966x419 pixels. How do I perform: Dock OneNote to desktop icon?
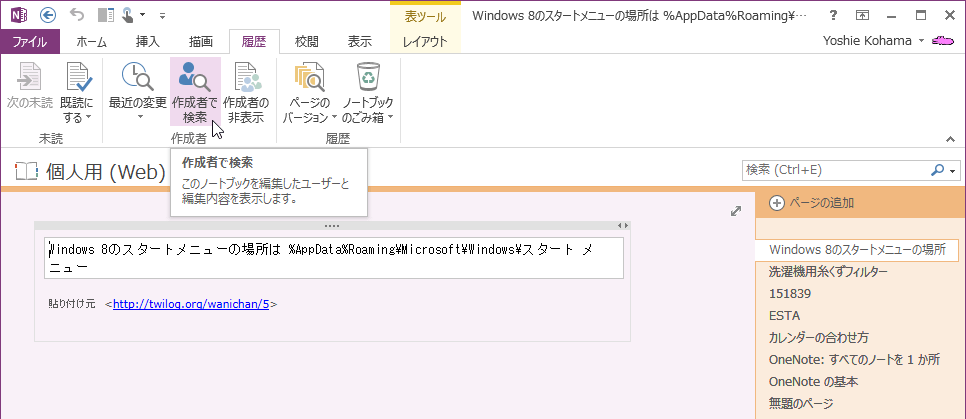[x=106, y=15]
